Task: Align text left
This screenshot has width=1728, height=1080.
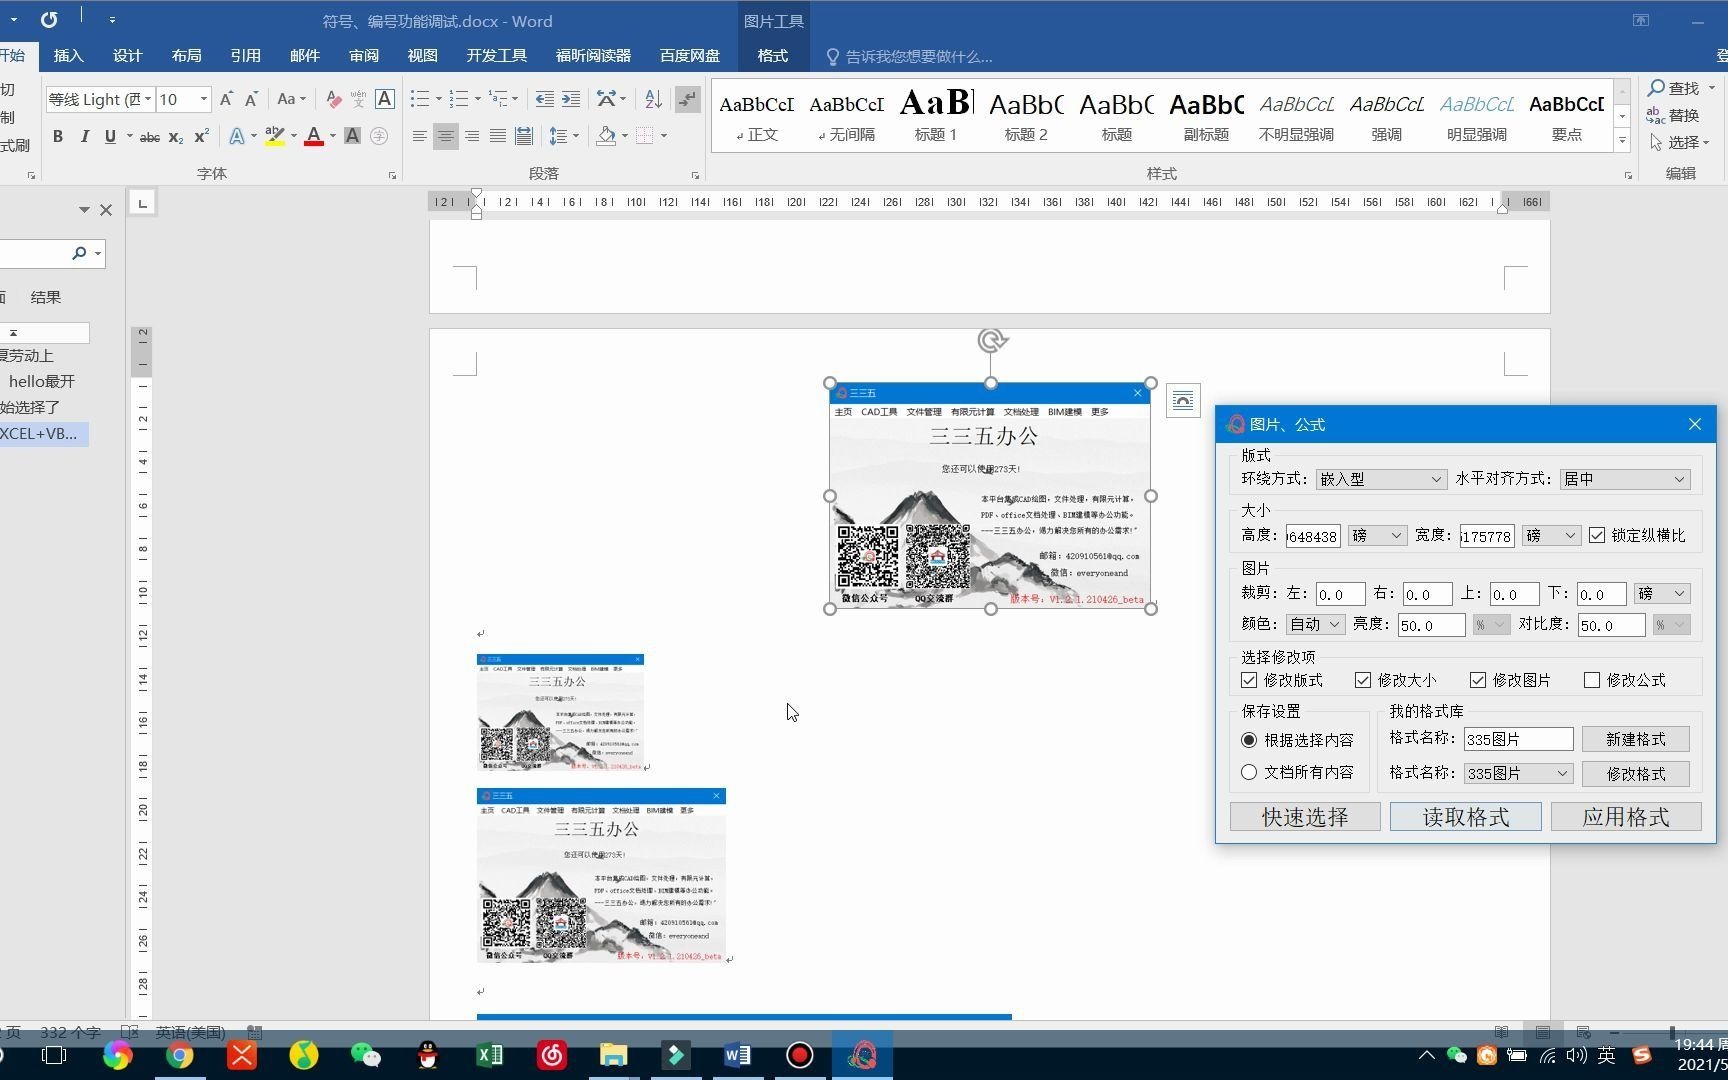Action: 420,136
